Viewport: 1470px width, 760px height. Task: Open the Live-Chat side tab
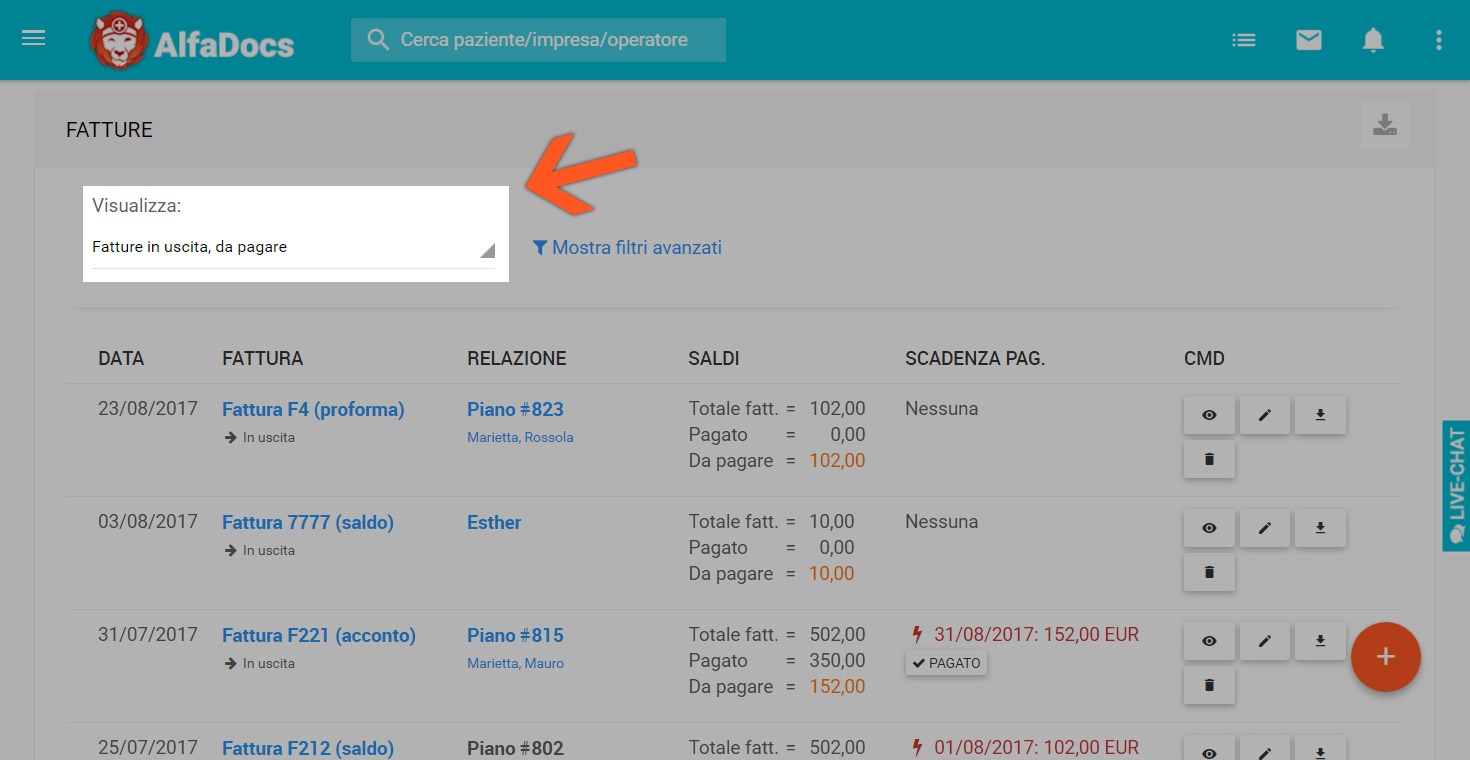click(1456, 486)
